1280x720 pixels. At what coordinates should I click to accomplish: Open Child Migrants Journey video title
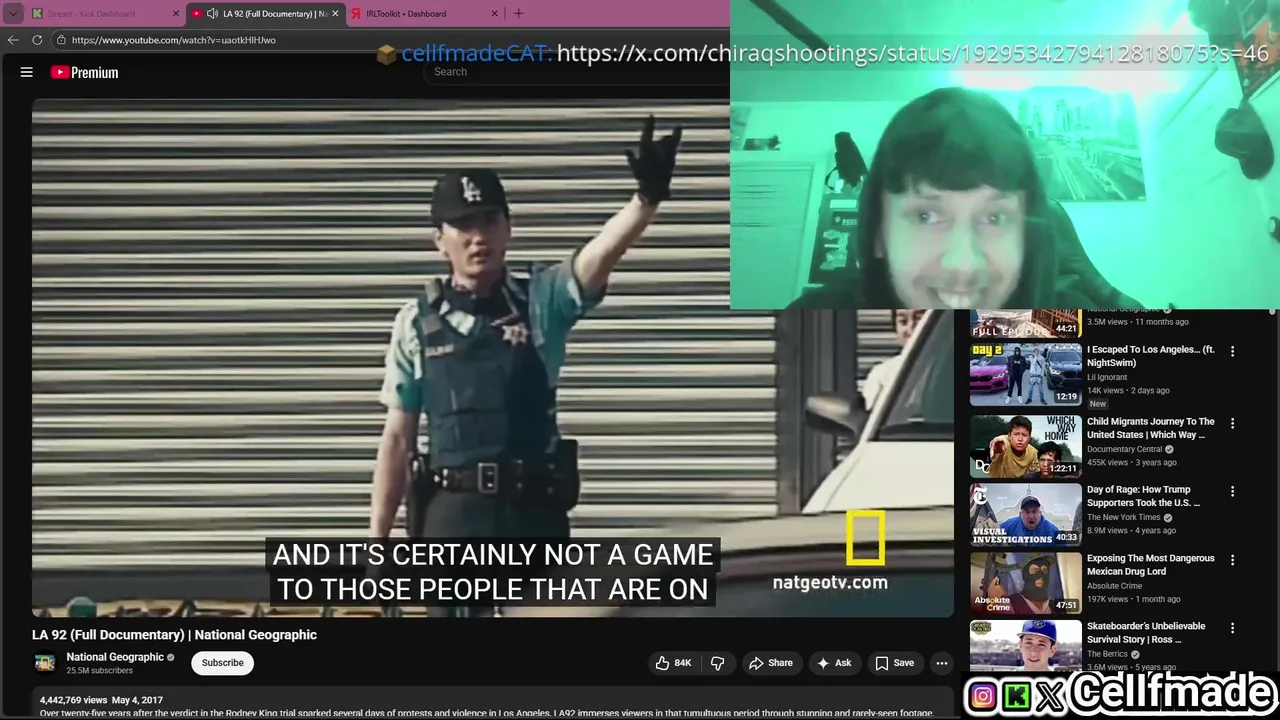coord(1151,428)
